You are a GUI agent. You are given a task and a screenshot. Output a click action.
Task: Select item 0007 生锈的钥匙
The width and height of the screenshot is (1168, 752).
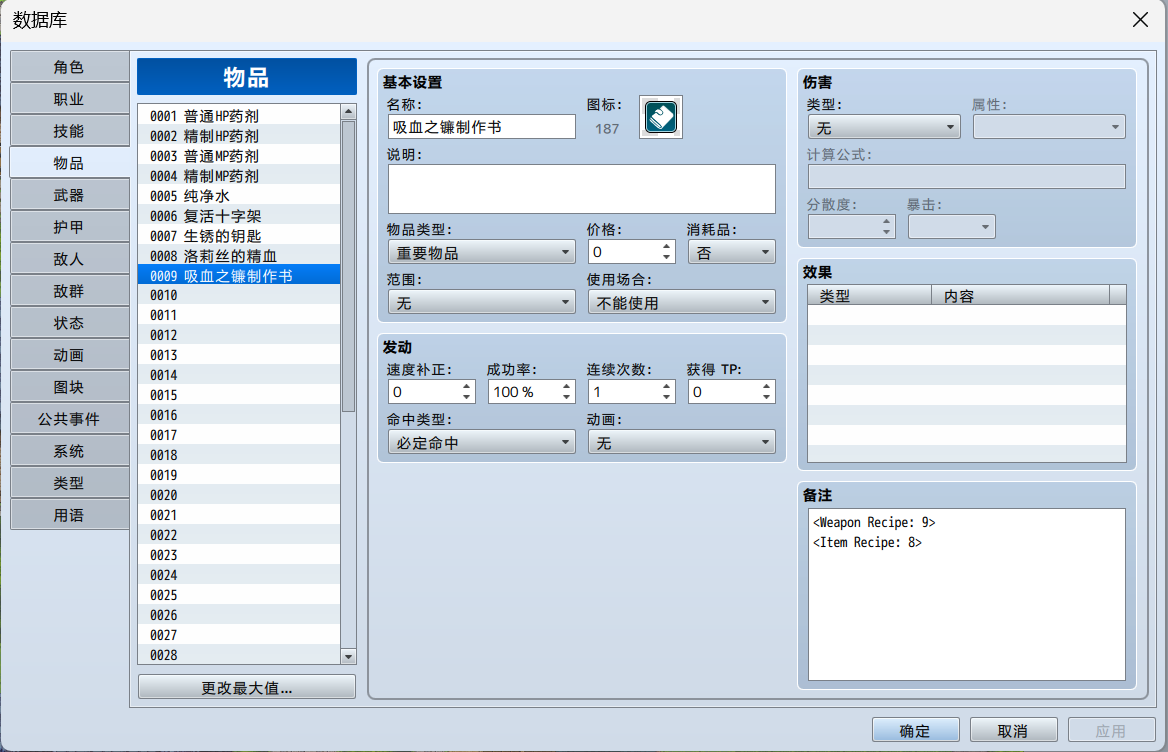click(239, 236)
